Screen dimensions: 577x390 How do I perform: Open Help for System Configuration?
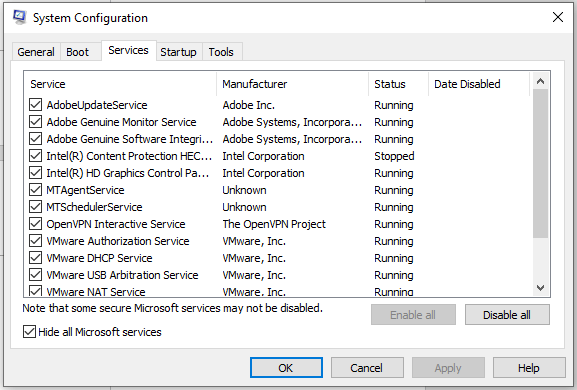point(529,368)
